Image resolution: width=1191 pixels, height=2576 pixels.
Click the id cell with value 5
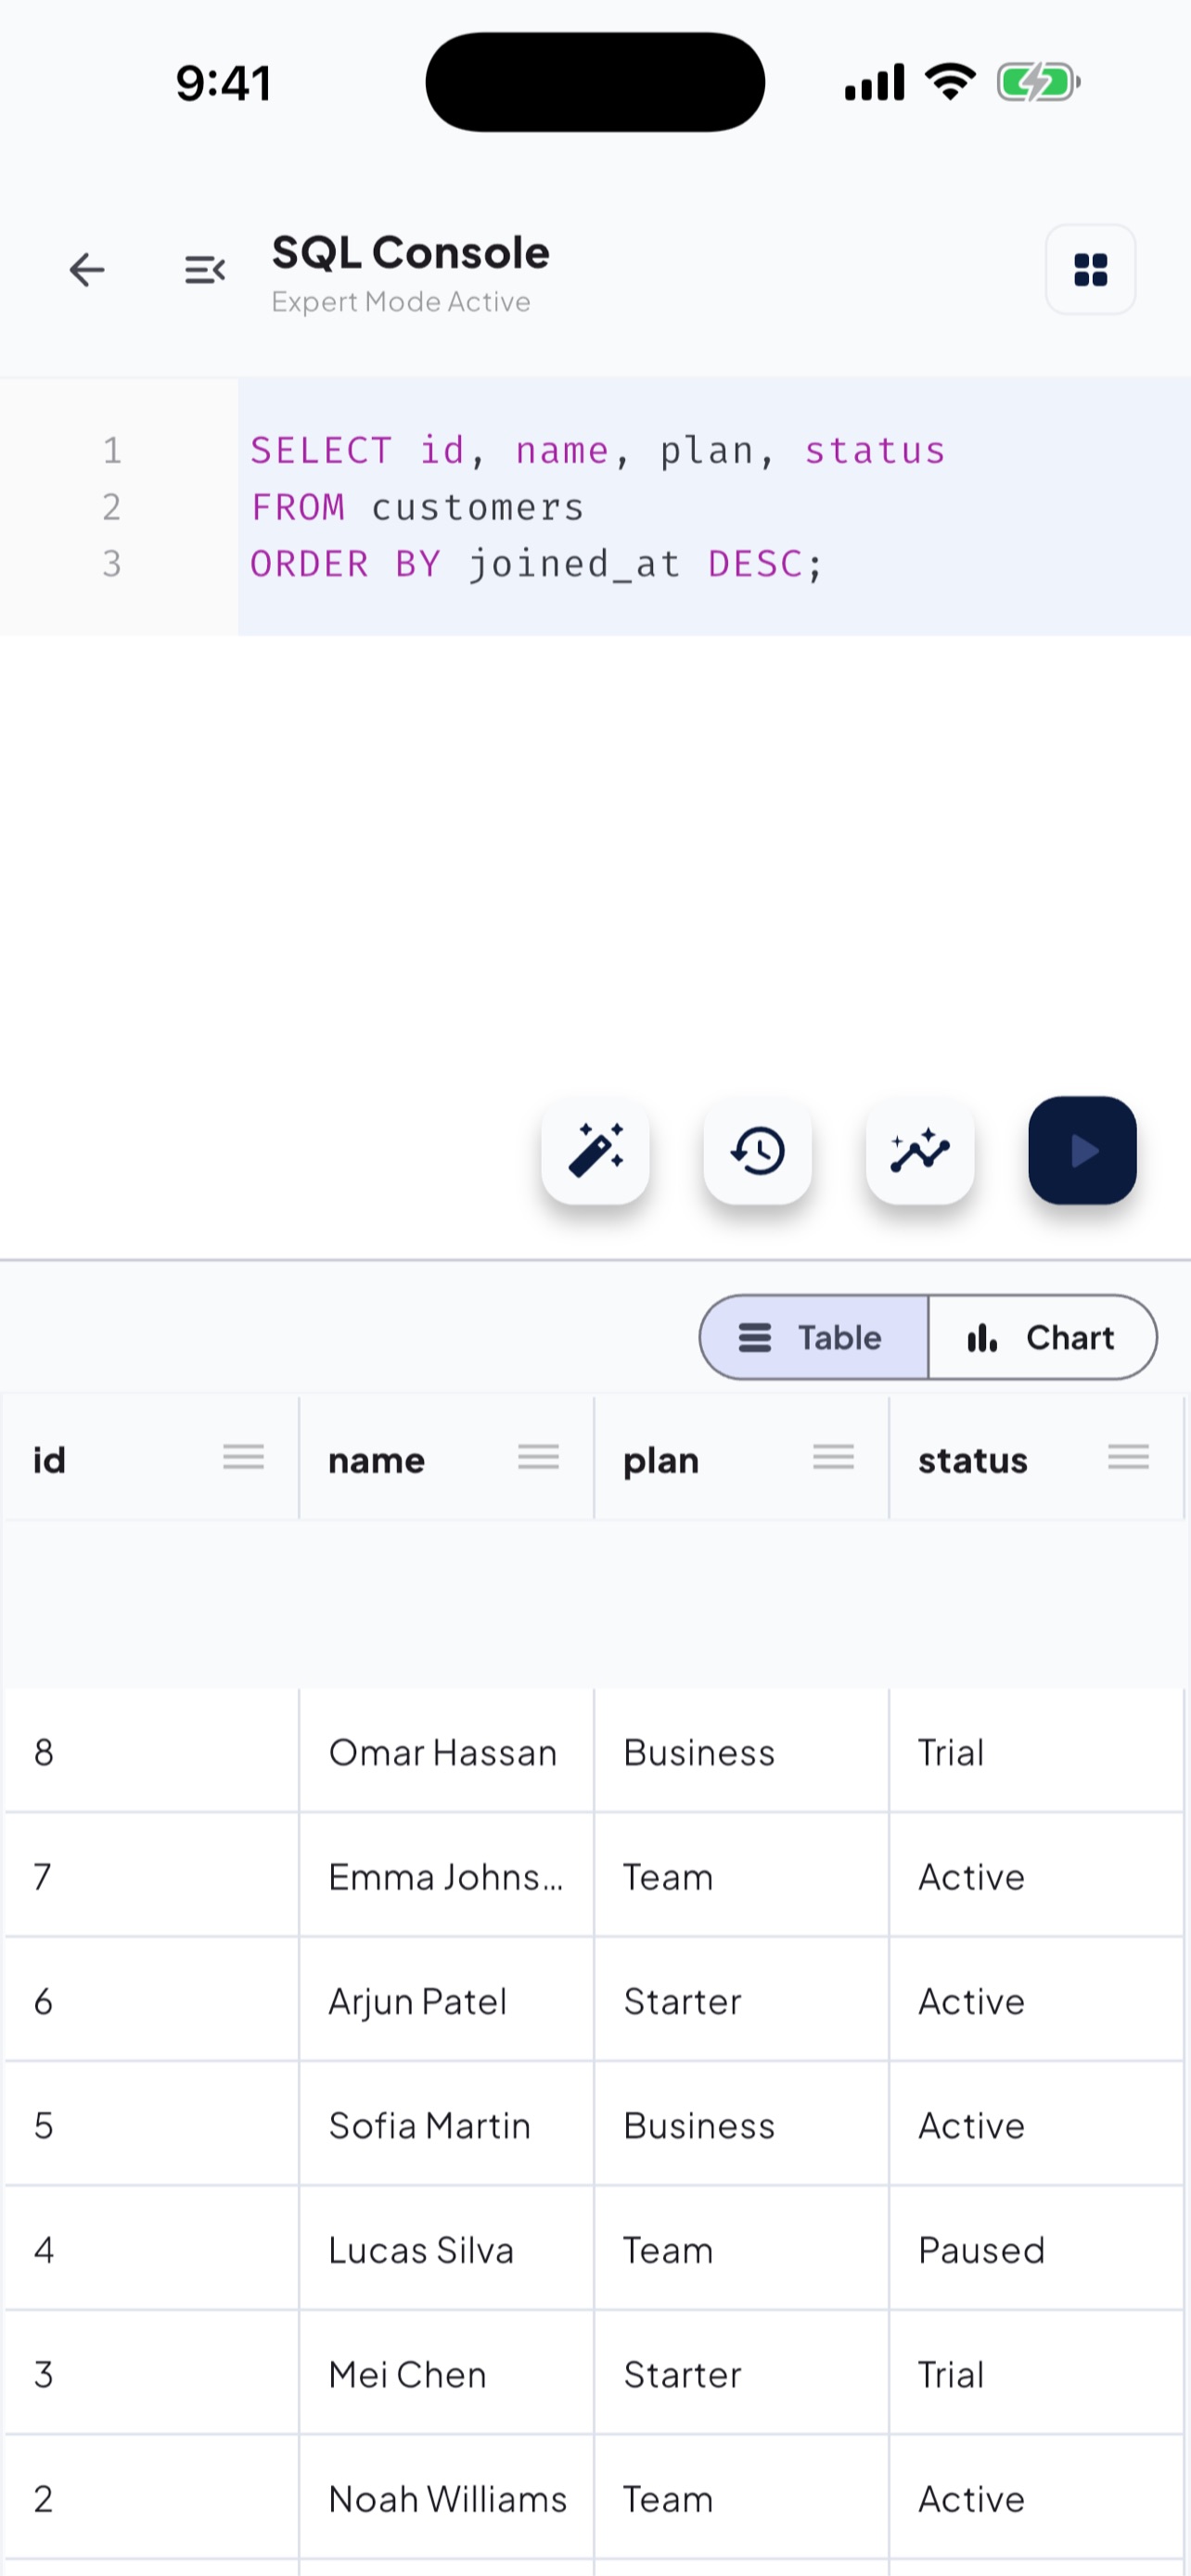151,2125
